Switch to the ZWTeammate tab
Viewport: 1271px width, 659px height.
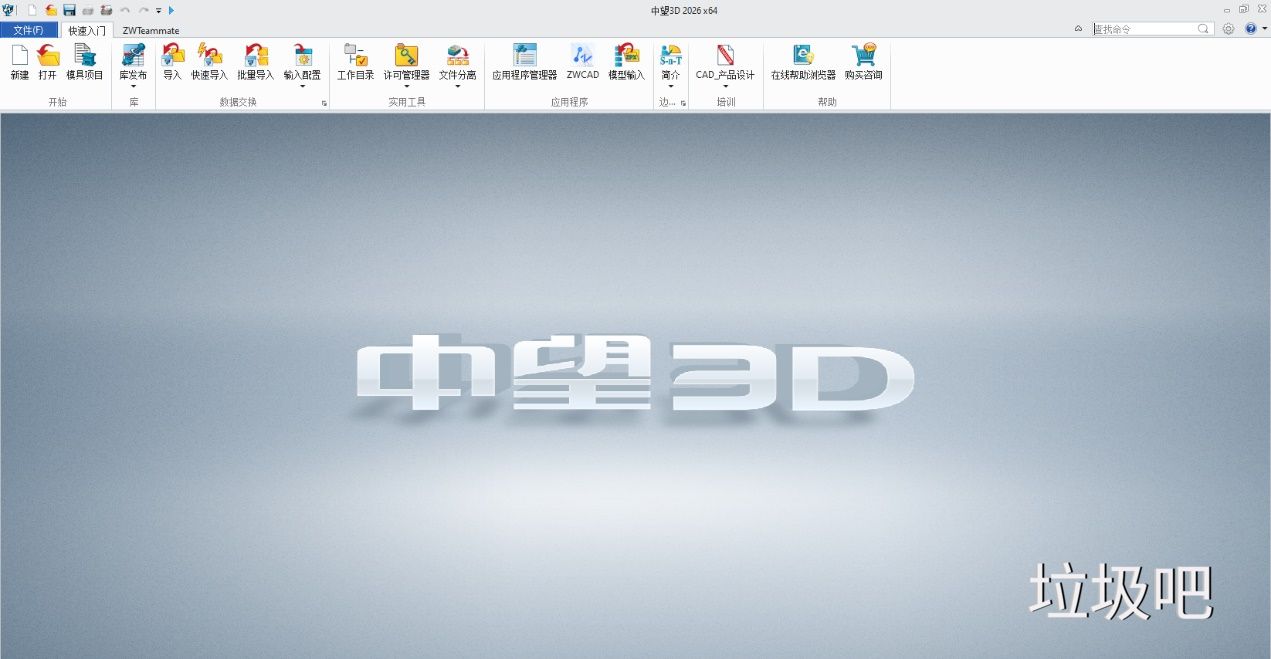pyautogui.click(x=151, y=30)
